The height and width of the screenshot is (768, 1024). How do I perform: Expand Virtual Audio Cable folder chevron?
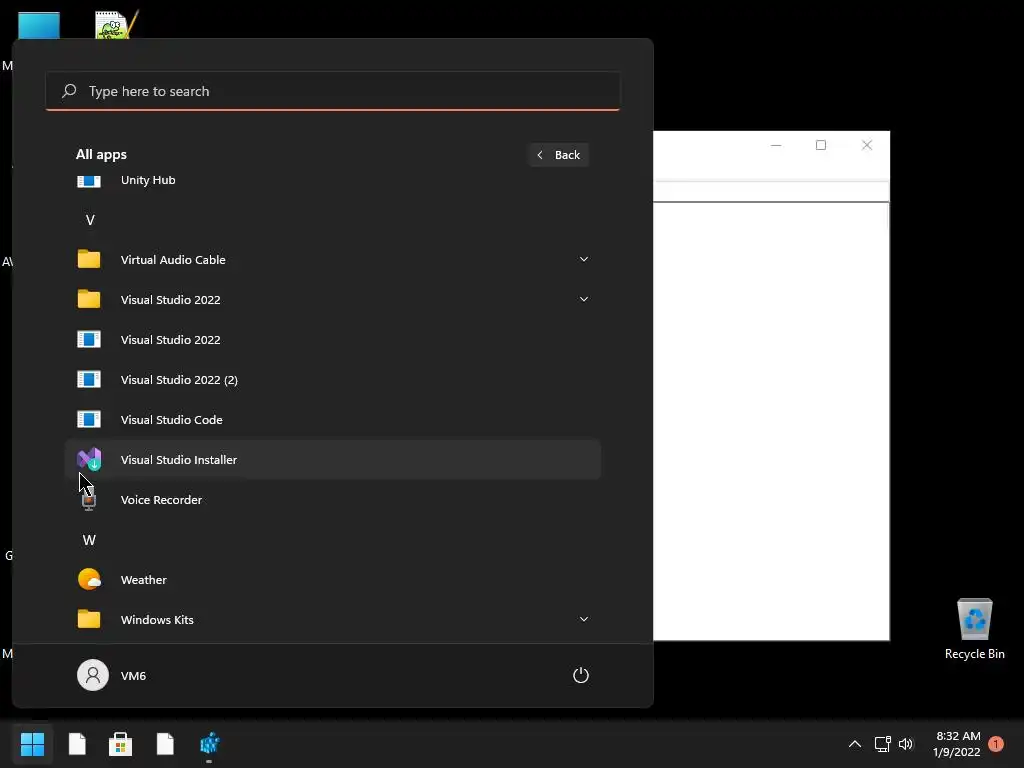point(584,259)
